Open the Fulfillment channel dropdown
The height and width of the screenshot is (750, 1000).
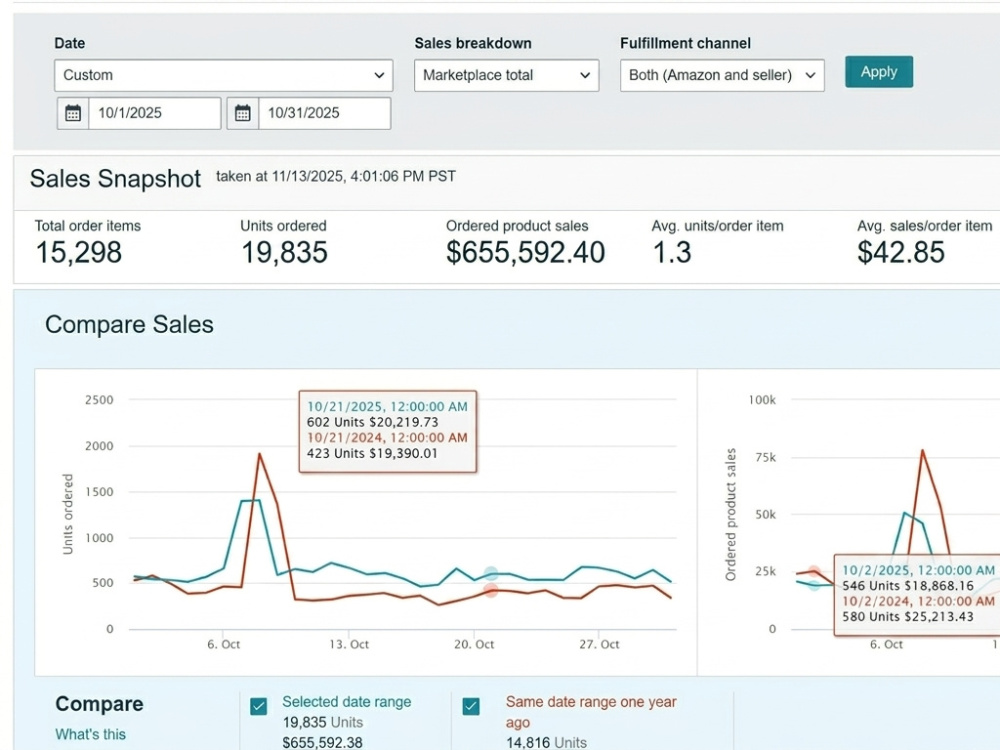[x=722, y=75]
